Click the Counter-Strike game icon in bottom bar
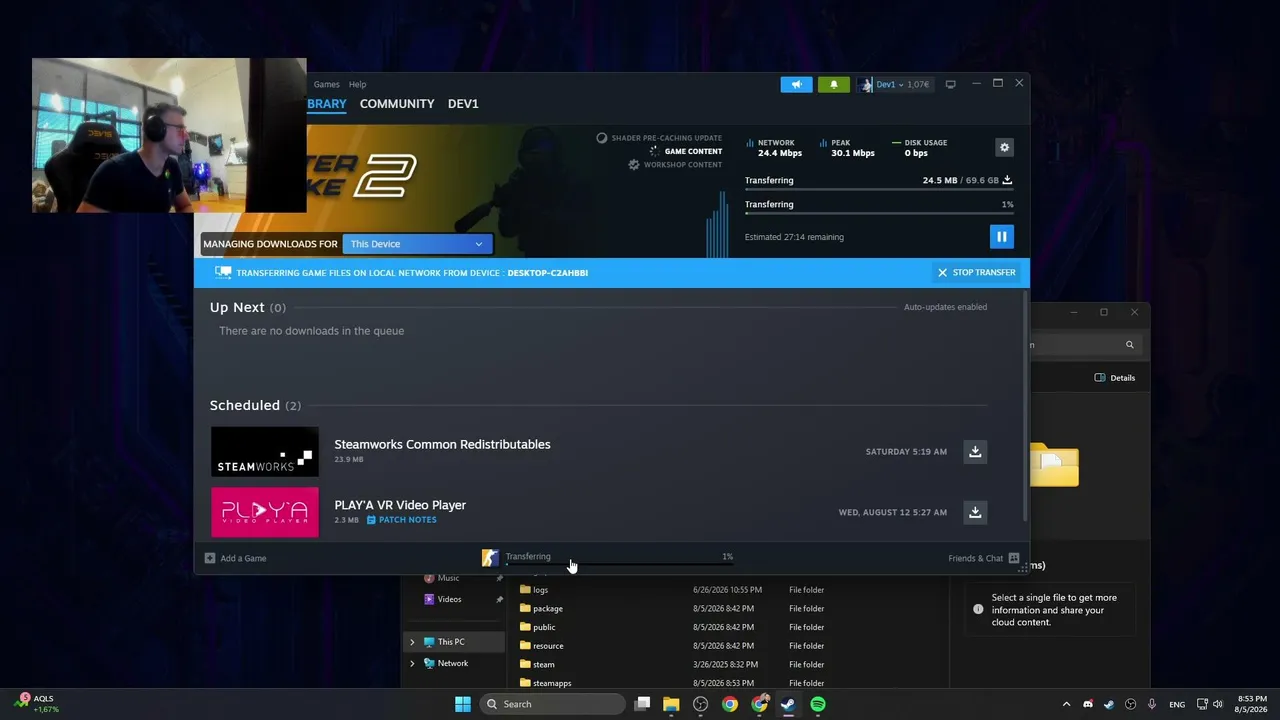This screenshot has height=720, width=1280. 490,558
